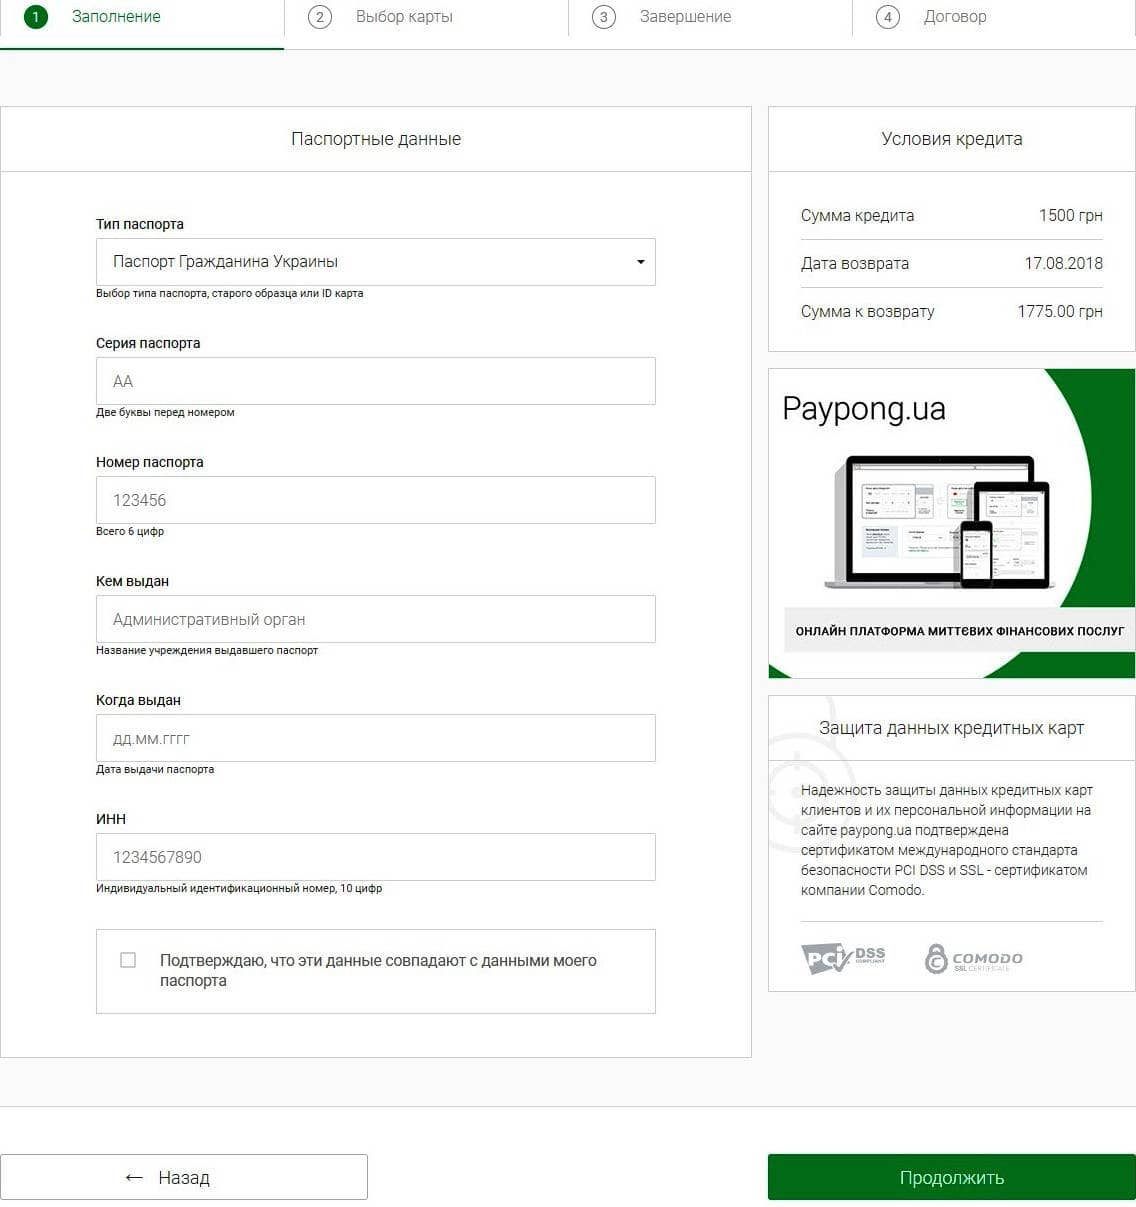The width and height of the screenshot is (1136, 1207).
Task: Click the Продолжить button
Action: pos(950,1177)
